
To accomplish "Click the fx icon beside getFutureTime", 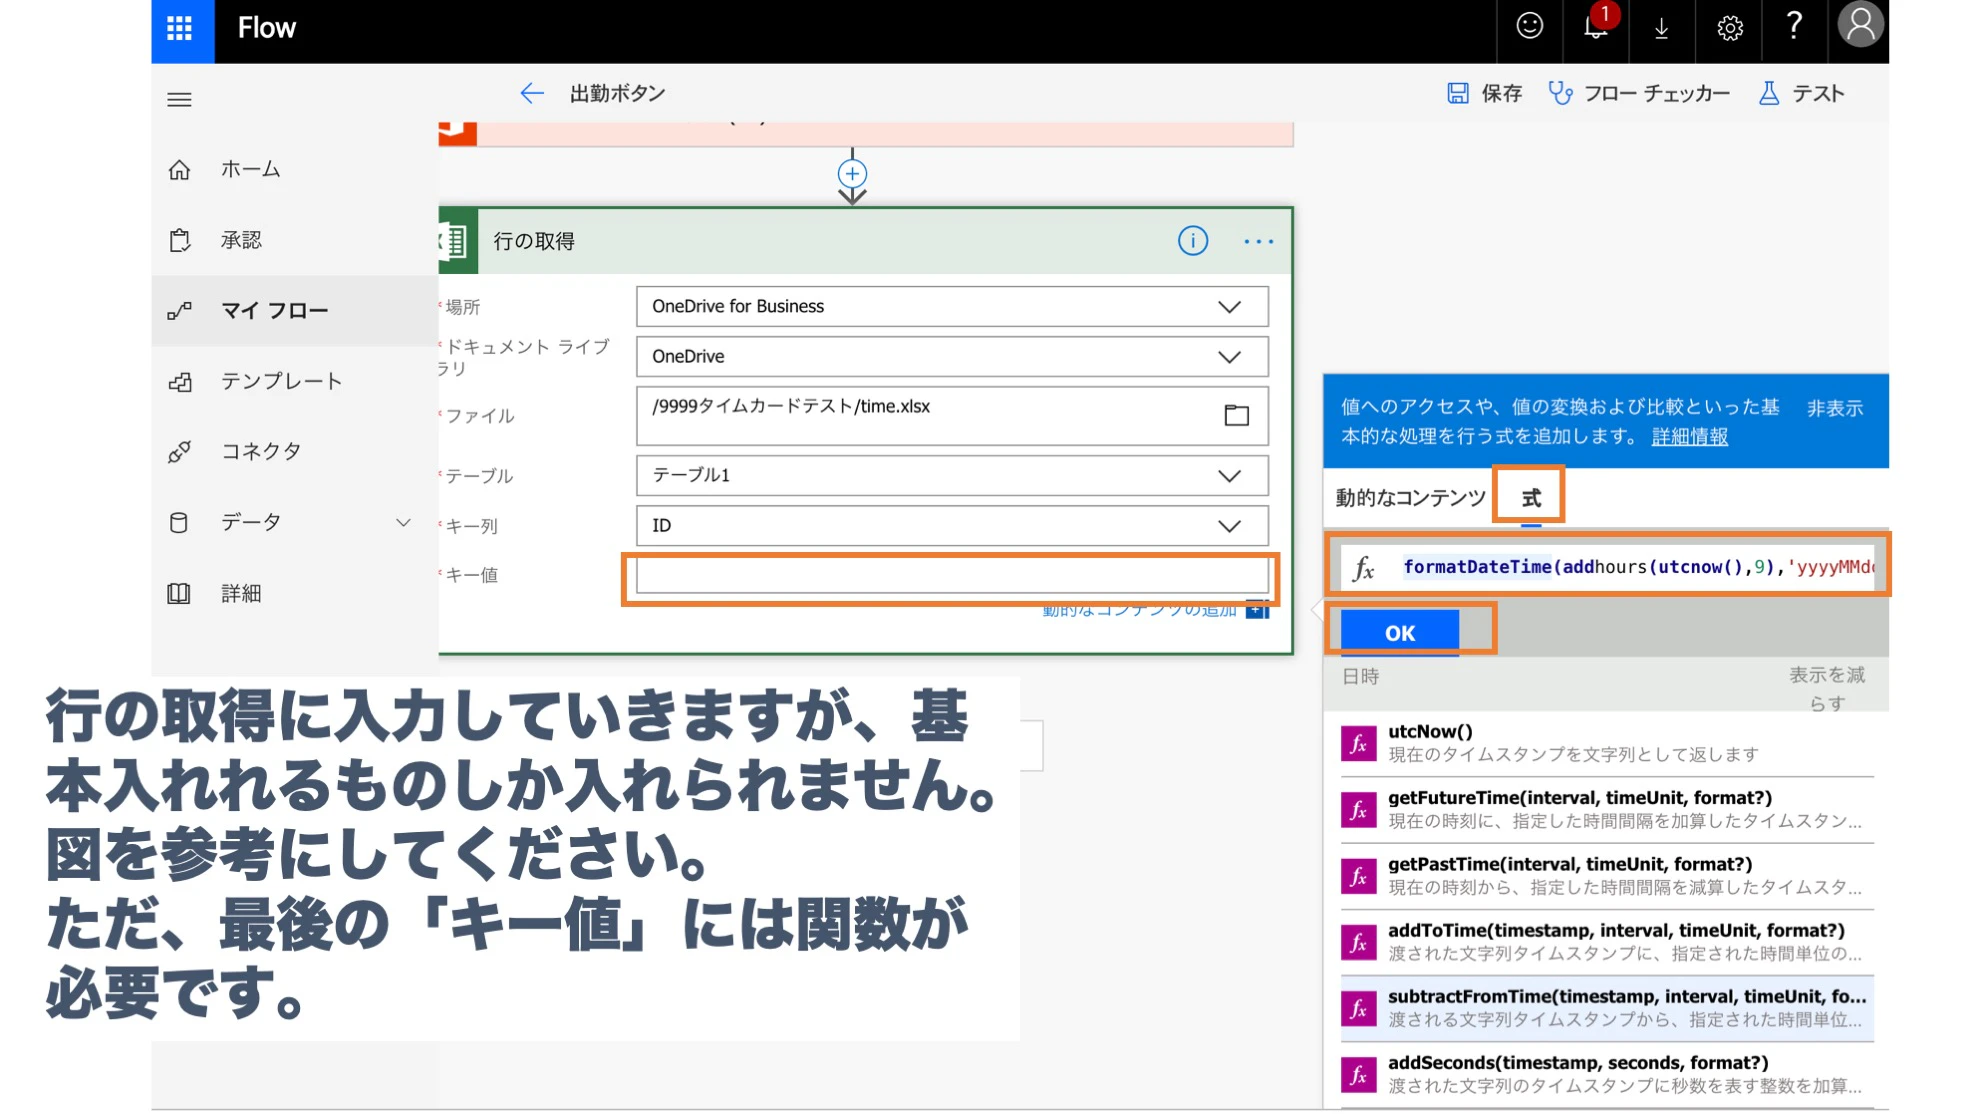I will 1358,810.
